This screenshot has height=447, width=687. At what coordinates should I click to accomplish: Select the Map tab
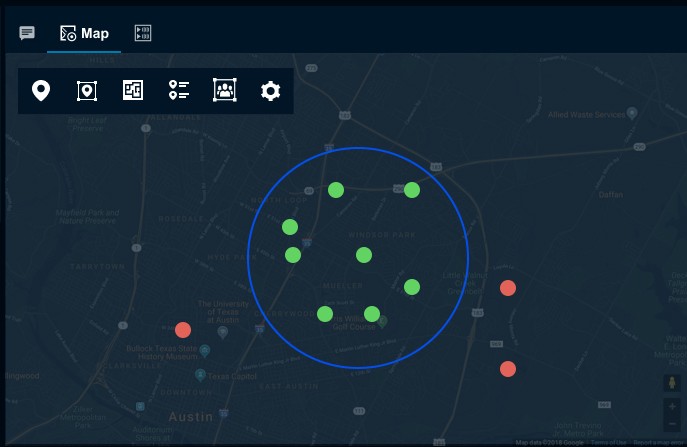pyautogui.click(x=84, y=33)
